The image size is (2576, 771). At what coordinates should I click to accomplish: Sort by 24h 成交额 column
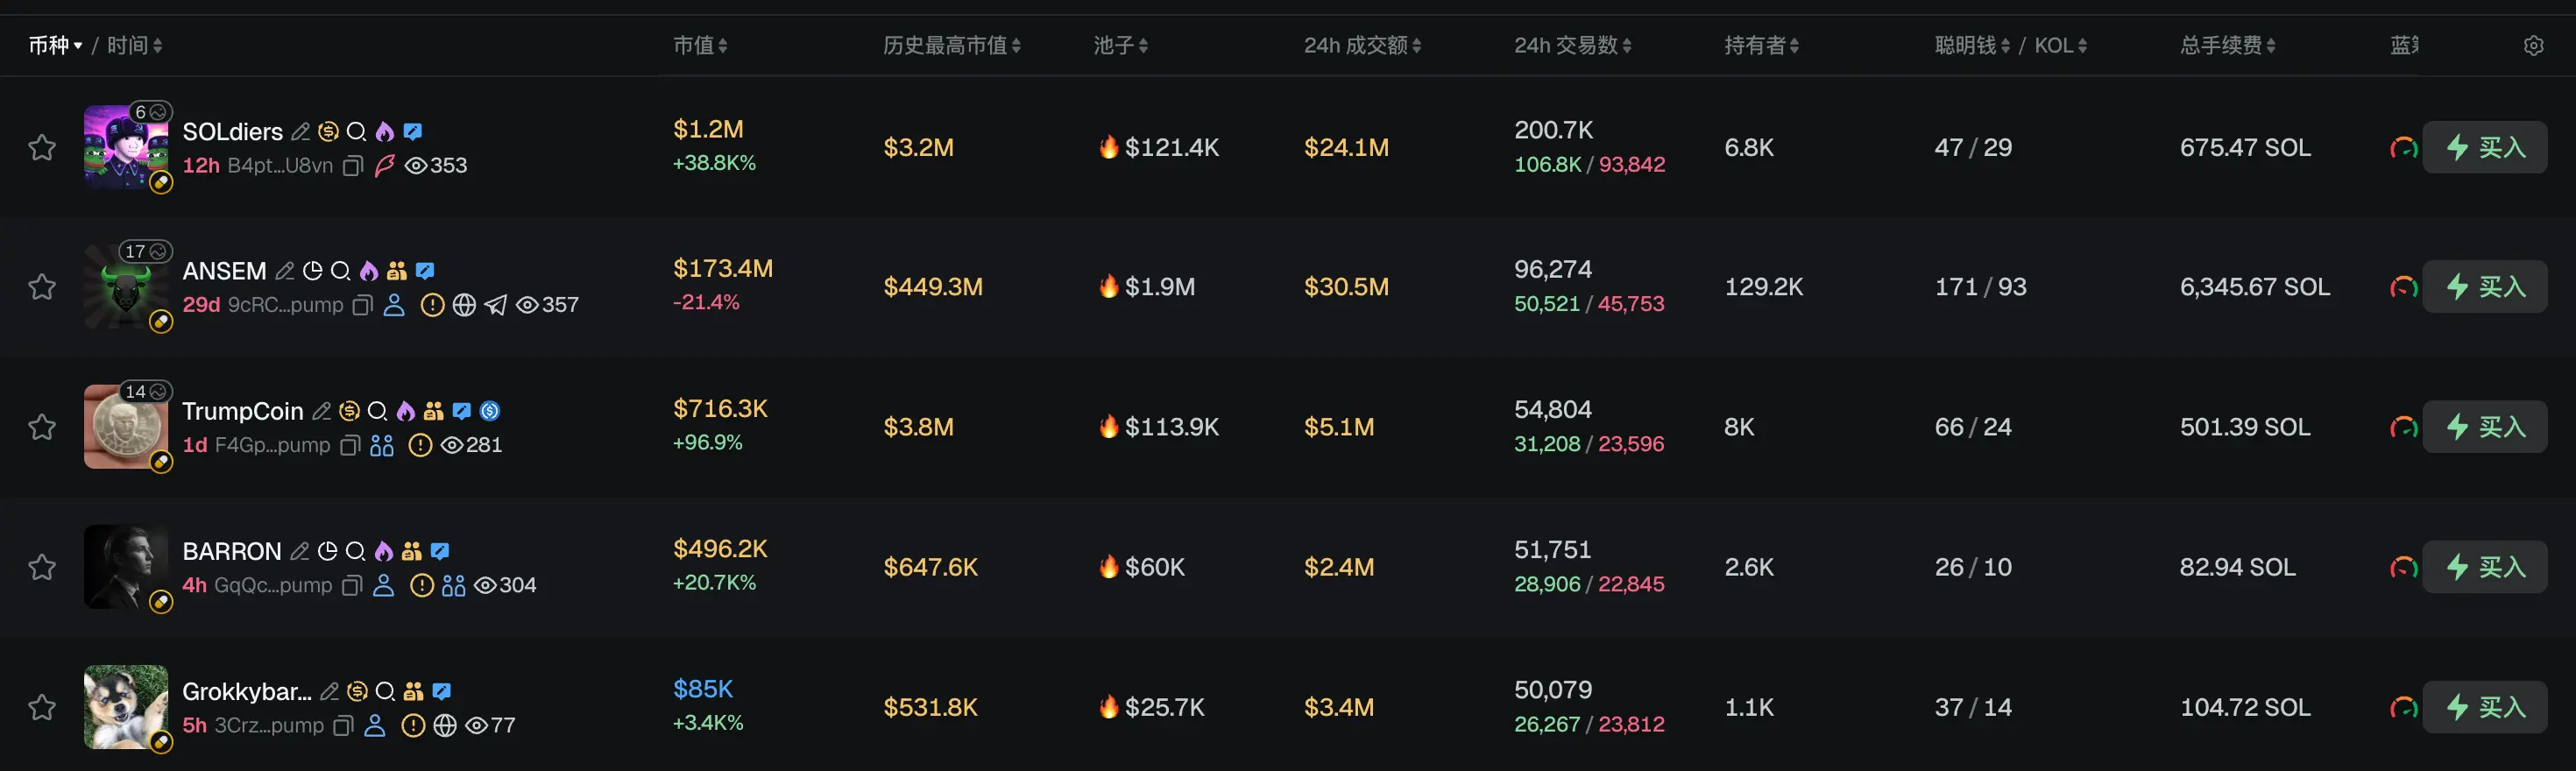pyautogui.click(x=1363, y=46)
